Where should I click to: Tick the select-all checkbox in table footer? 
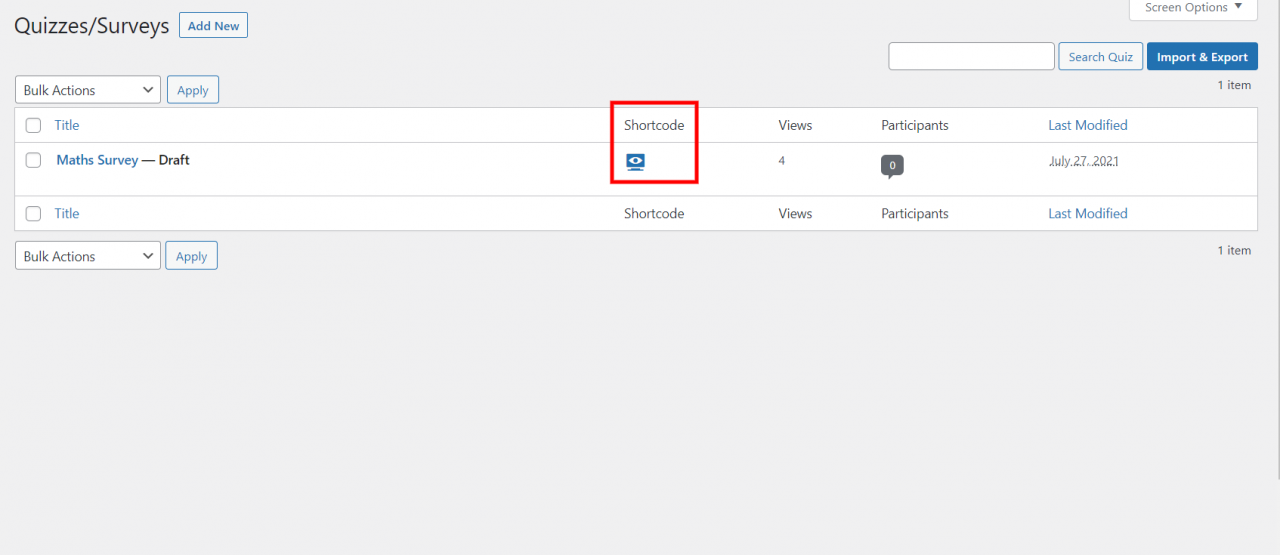click(x=34, y=213)
